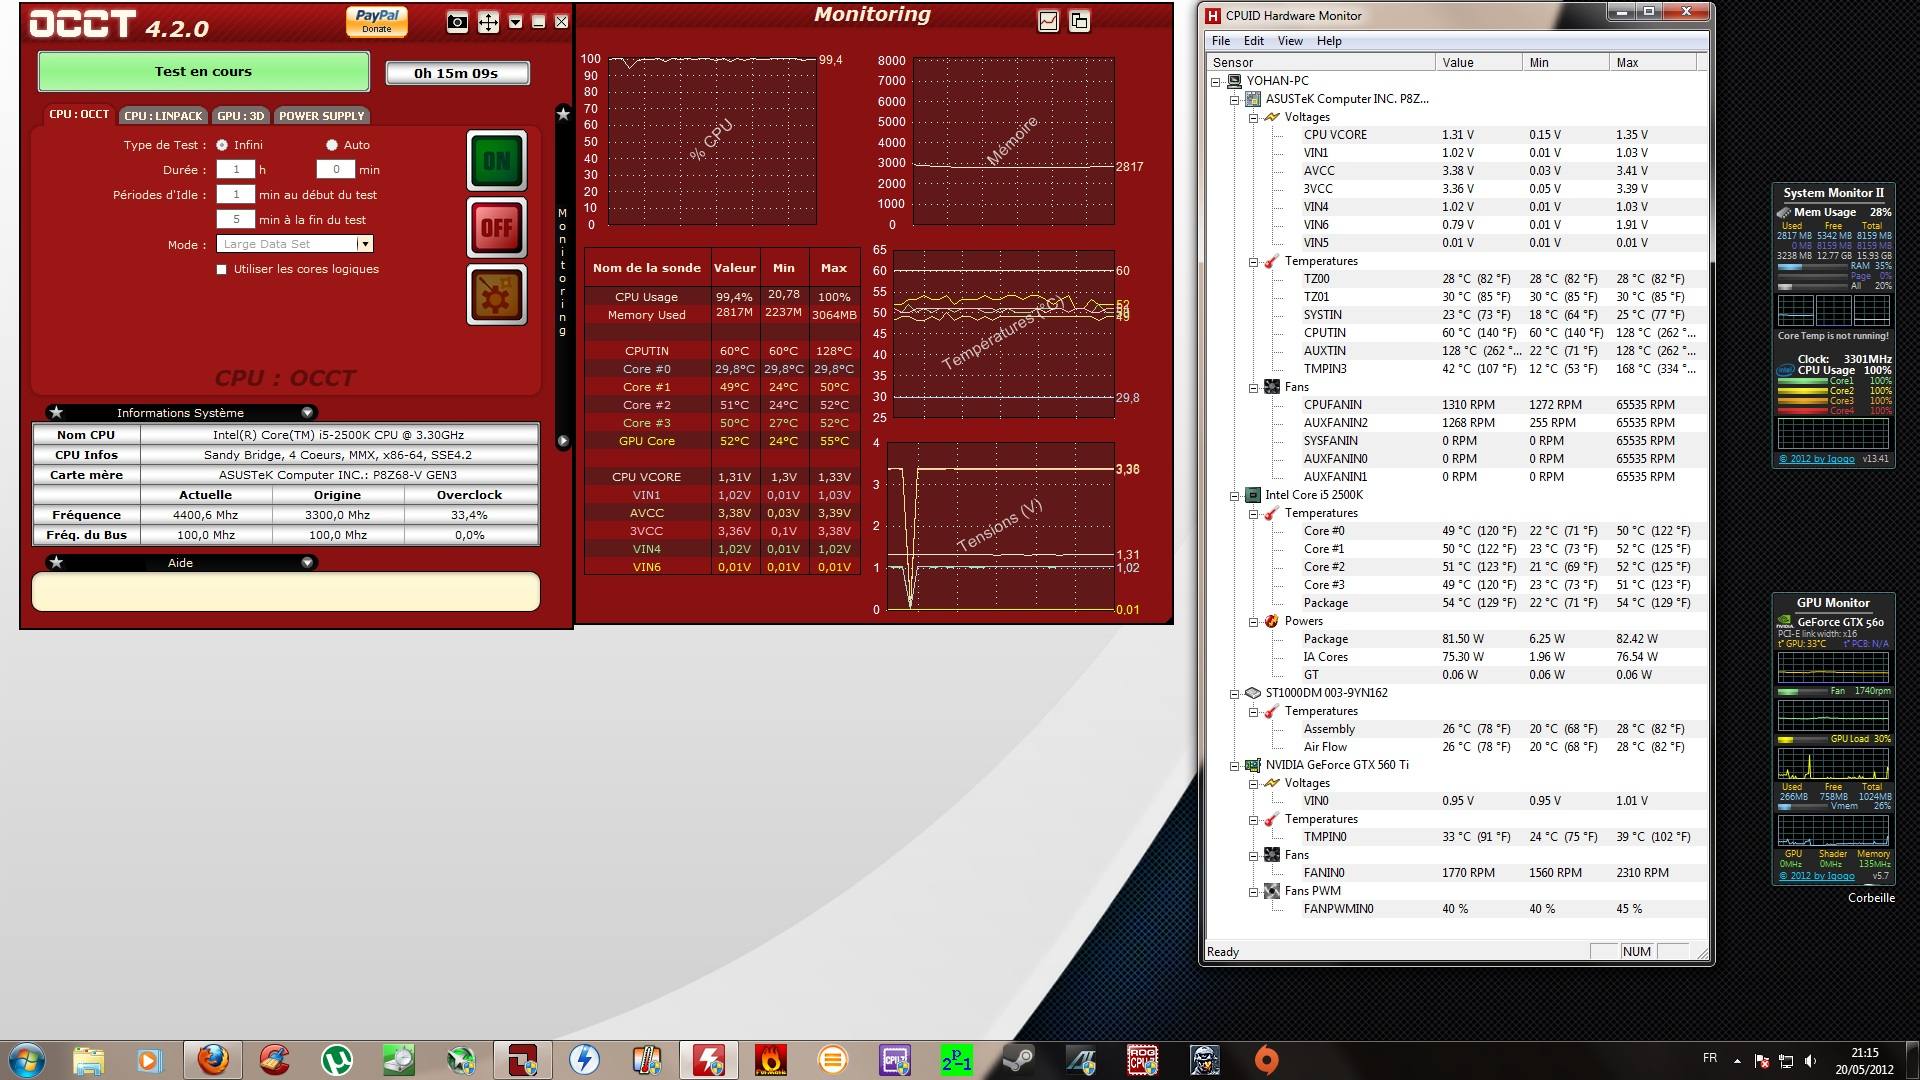Viewport: 1920px width, 1080px height.
Task: Select the Auto test type radio button
Action: click(332, 145)
